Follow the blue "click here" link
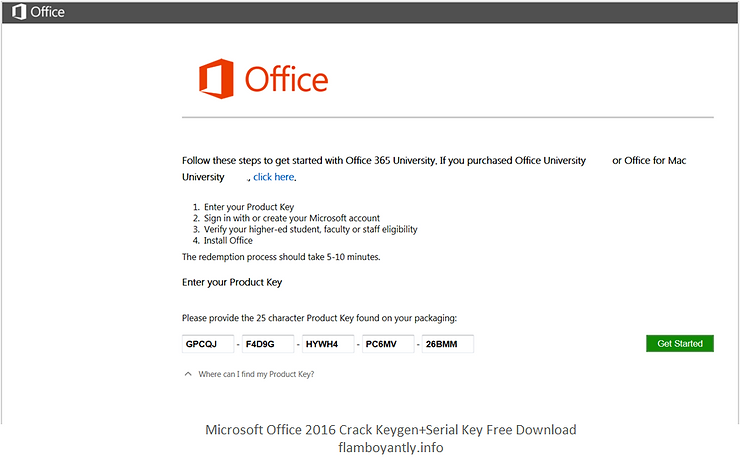Image resolution: width=740 pixels, height=463 pixels. (x=274, y=177)
